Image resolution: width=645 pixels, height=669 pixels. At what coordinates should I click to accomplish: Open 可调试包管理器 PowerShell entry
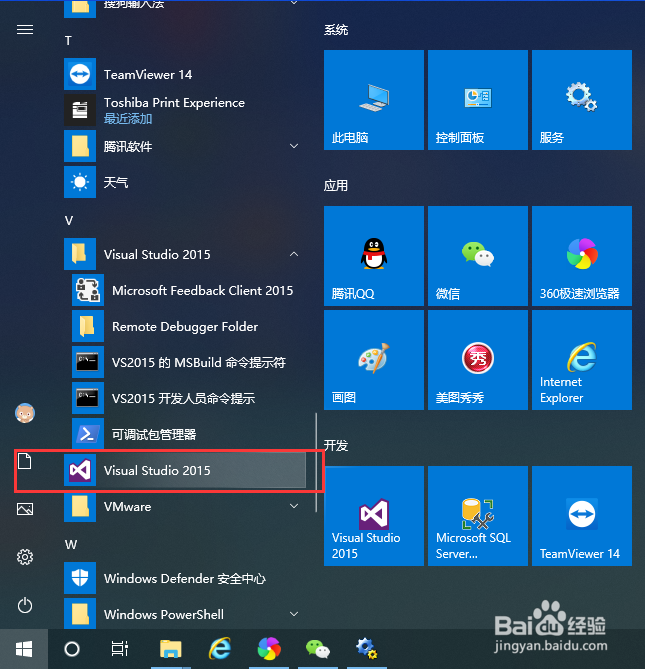189,434
